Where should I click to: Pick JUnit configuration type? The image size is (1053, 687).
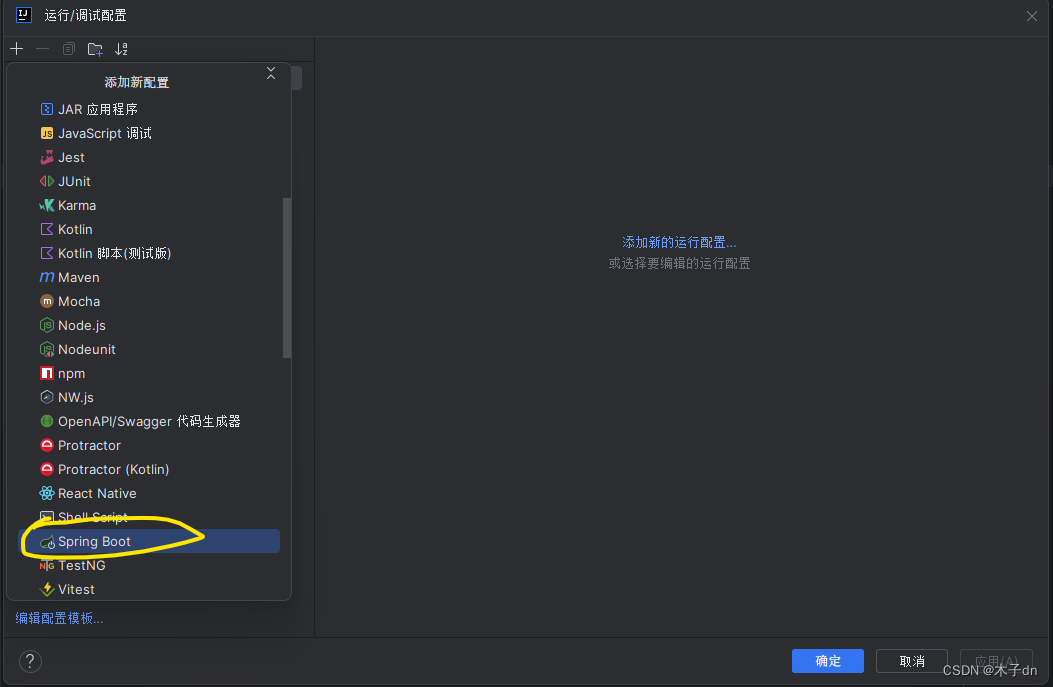pyautogui.click(x=148, y=181)
